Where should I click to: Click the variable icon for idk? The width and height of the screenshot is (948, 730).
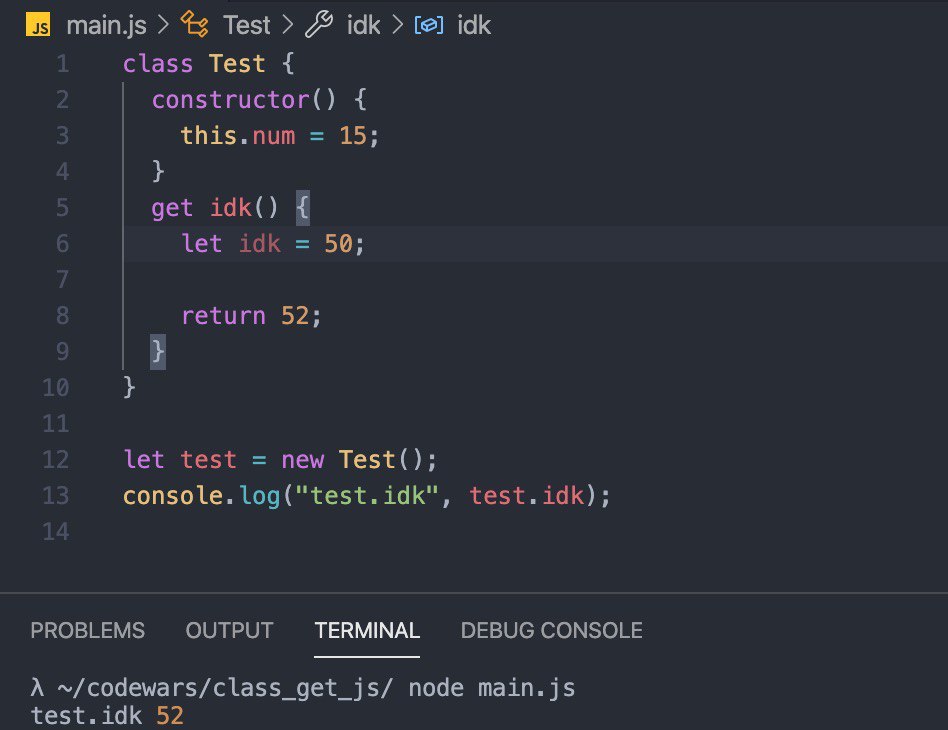coord(429,25)
